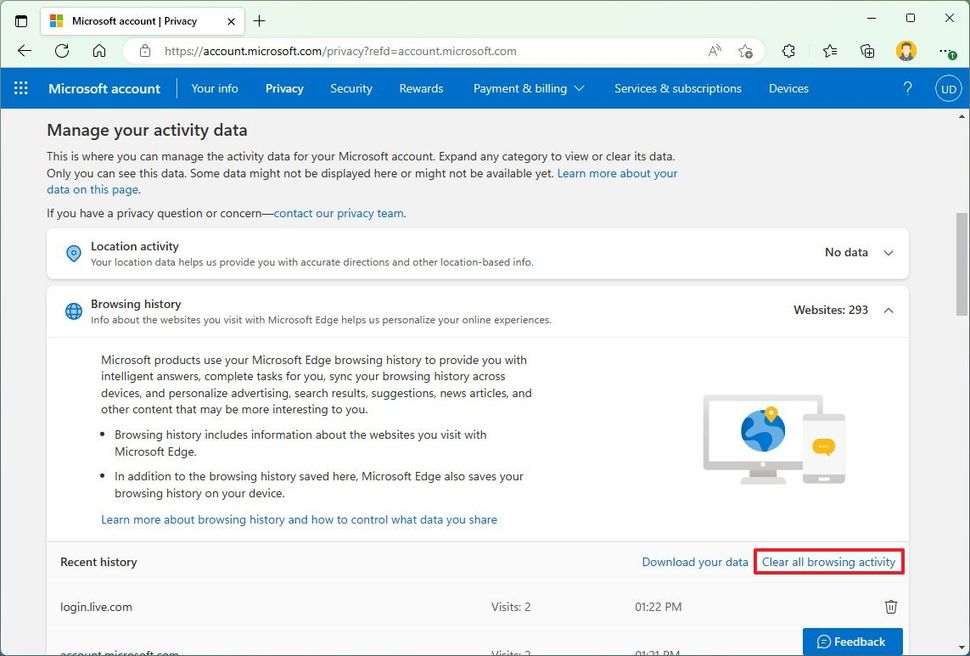970x656 pixels.
Task: Add this page to favorites
Action: (x=745, y=50)
